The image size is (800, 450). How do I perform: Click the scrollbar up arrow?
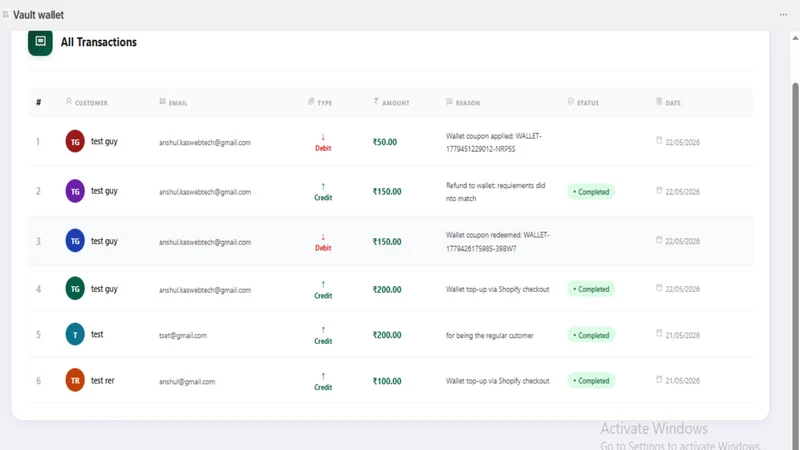pyautogui.click(x=795, y=38)
